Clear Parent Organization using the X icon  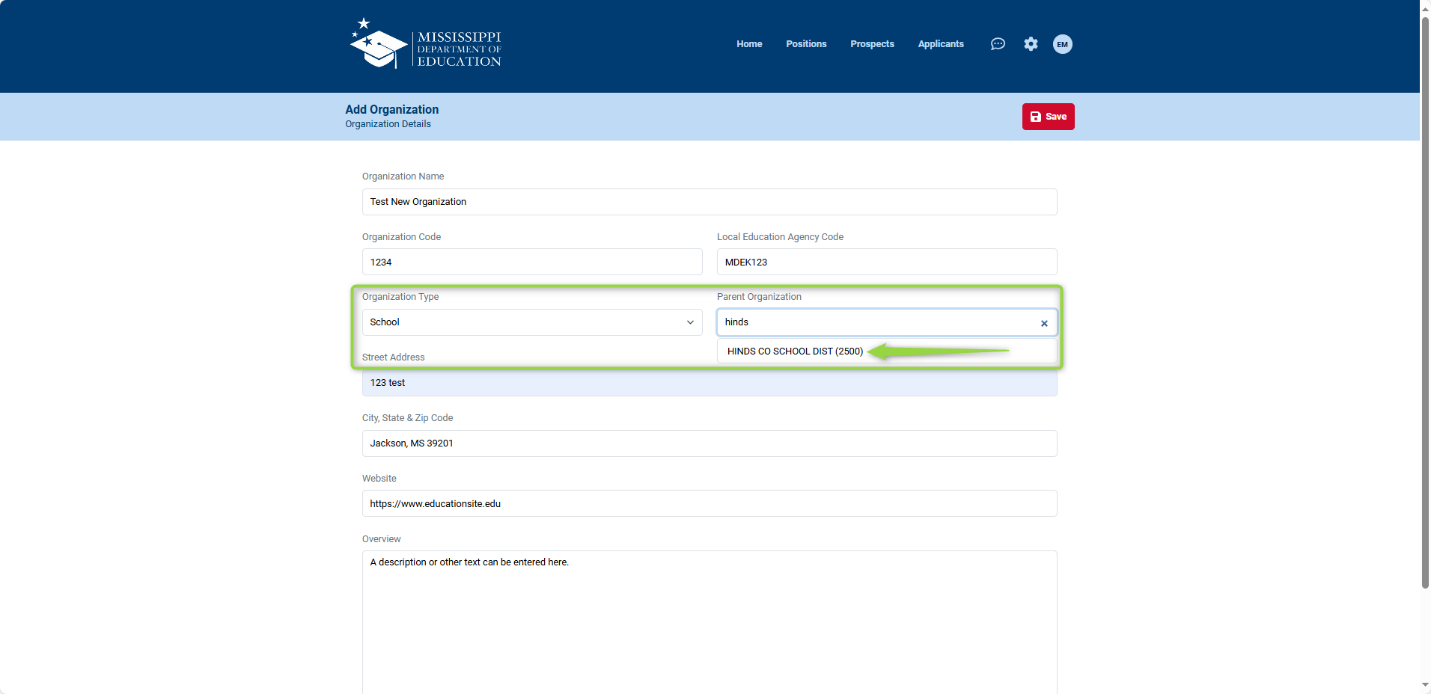point(1044,322)
